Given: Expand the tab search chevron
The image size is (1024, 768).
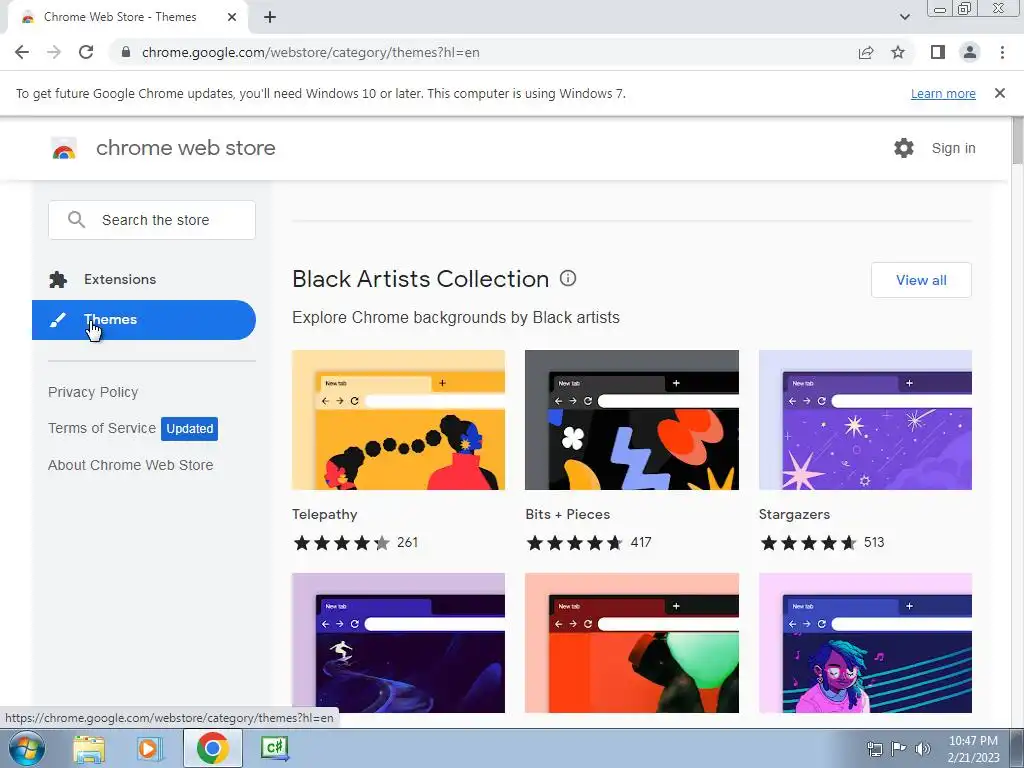Looking at the screenshot, I should (904, 17).
